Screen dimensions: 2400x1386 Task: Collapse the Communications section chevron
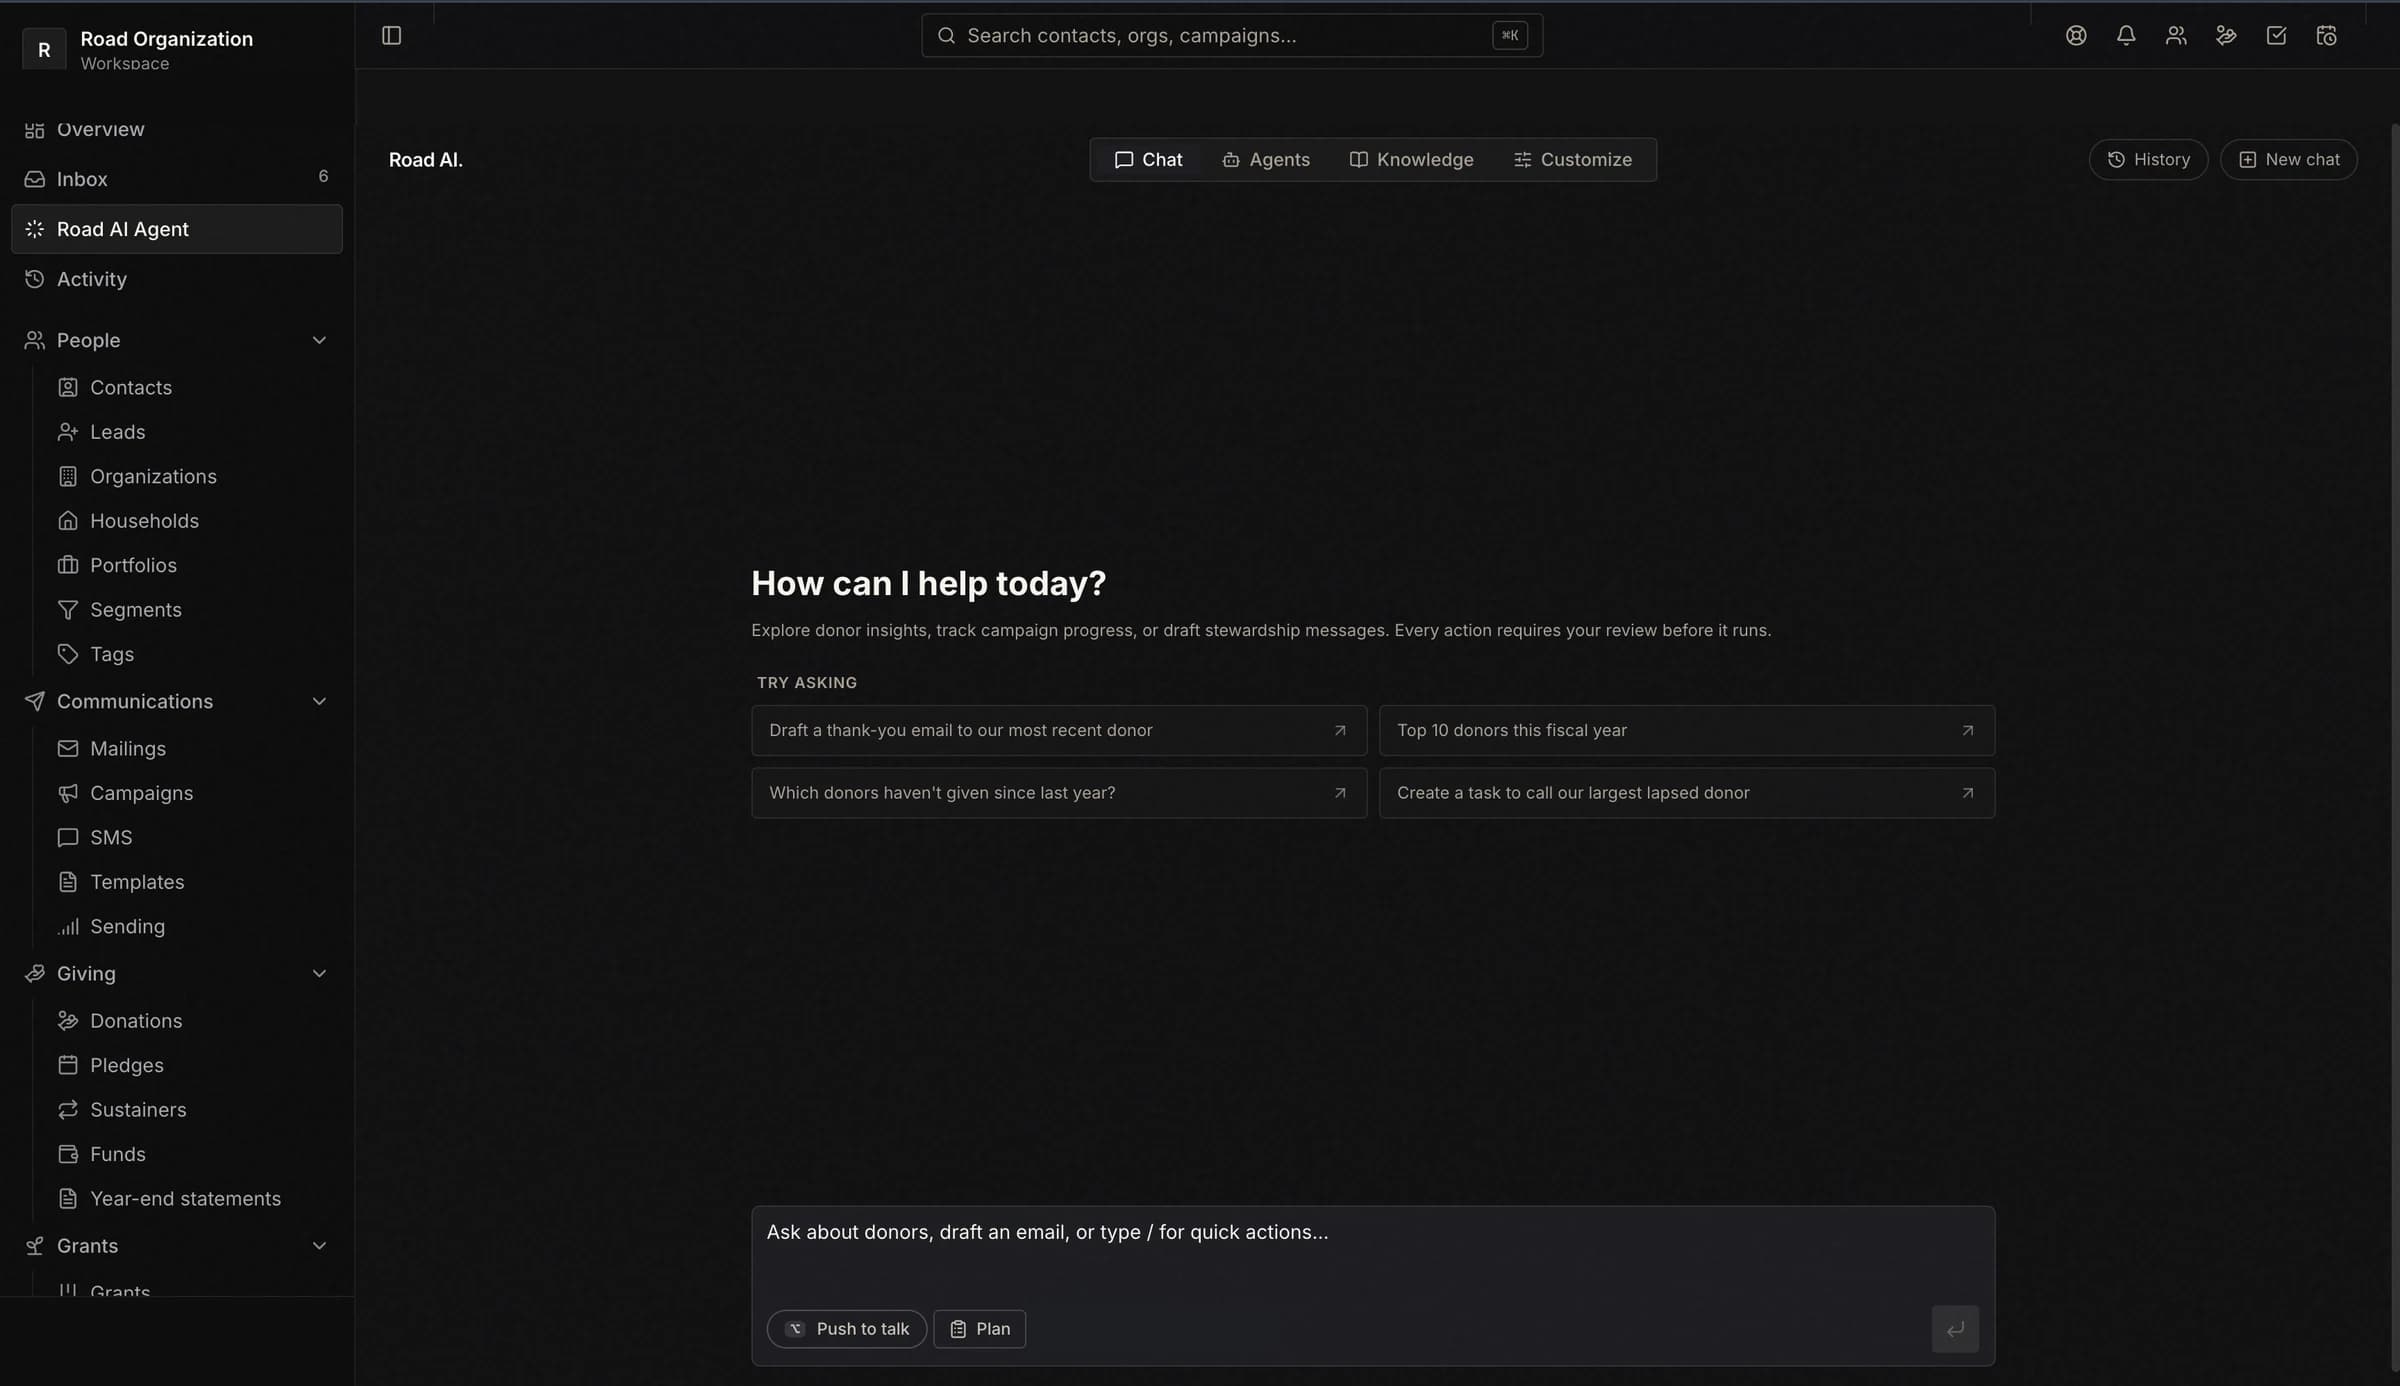[x=319, y=702]
